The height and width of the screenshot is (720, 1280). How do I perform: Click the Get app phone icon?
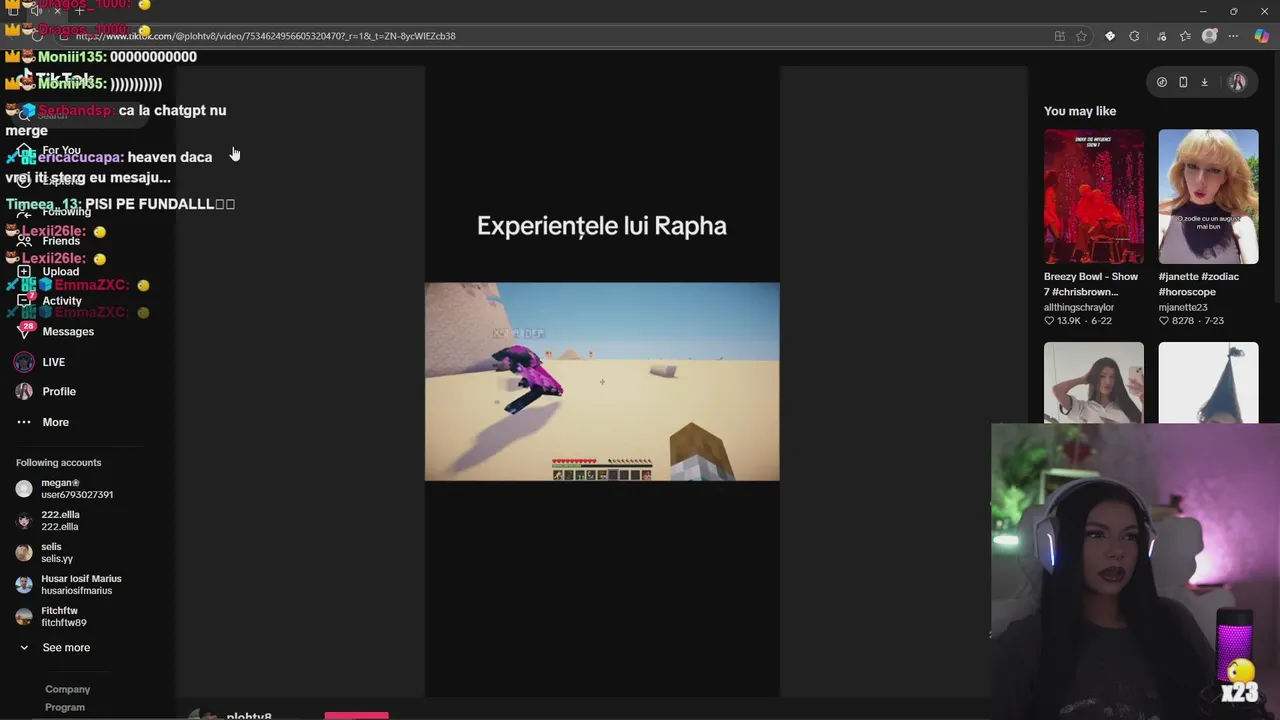pyautogui.click(x=1183, y=82)
